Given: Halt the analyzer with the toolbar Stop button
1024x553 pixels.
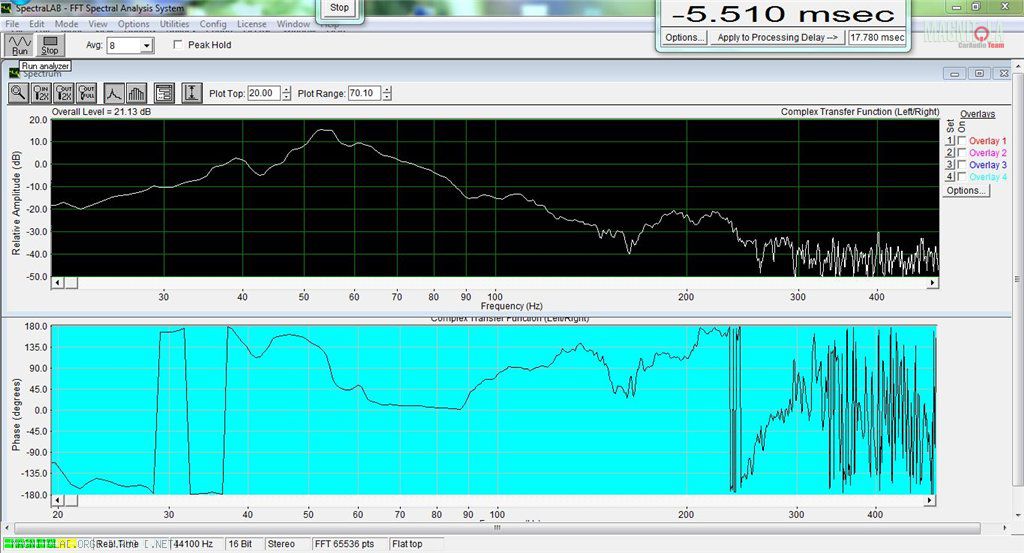Looking at the screenshot, I should (x=50, y=45).
